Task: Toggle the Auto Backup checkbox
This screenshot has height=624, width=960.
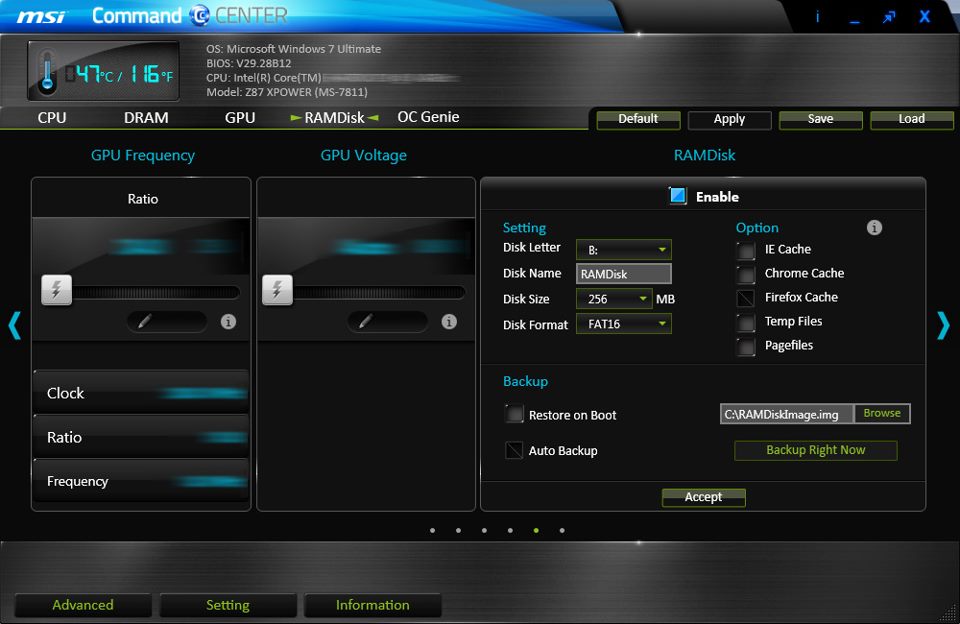Action: [x=514, y=450]
